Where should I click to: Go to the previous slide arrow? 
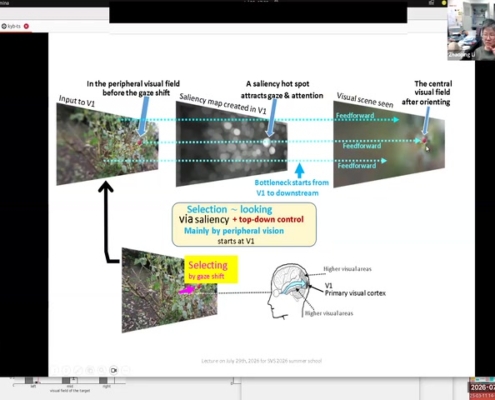coord(55,370)
